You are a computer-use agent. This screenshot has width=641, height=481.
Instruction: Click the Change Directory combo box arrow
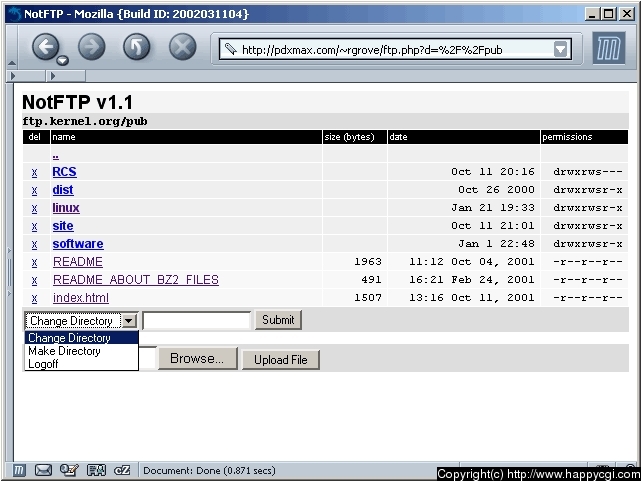coord(129,320)
